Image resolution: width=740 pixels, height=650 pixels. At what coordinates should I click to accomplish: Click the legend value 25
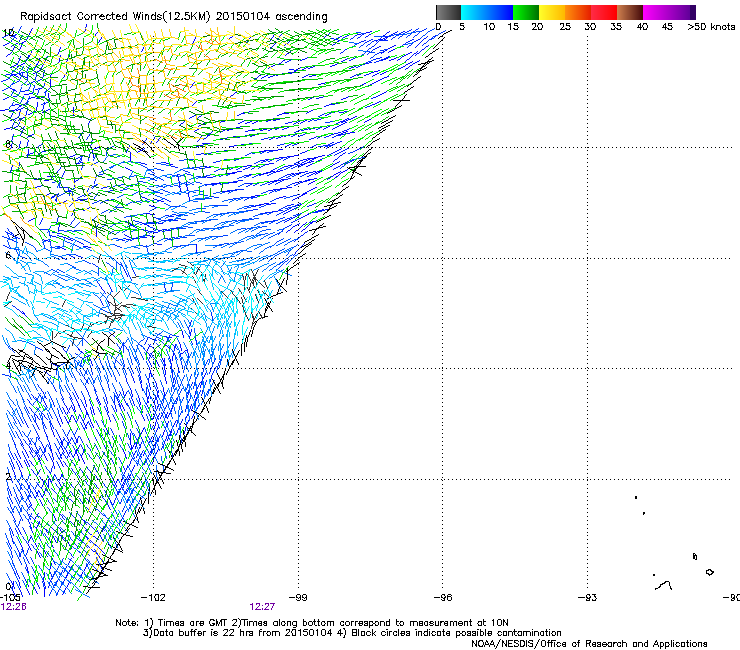tap(565, 27)
